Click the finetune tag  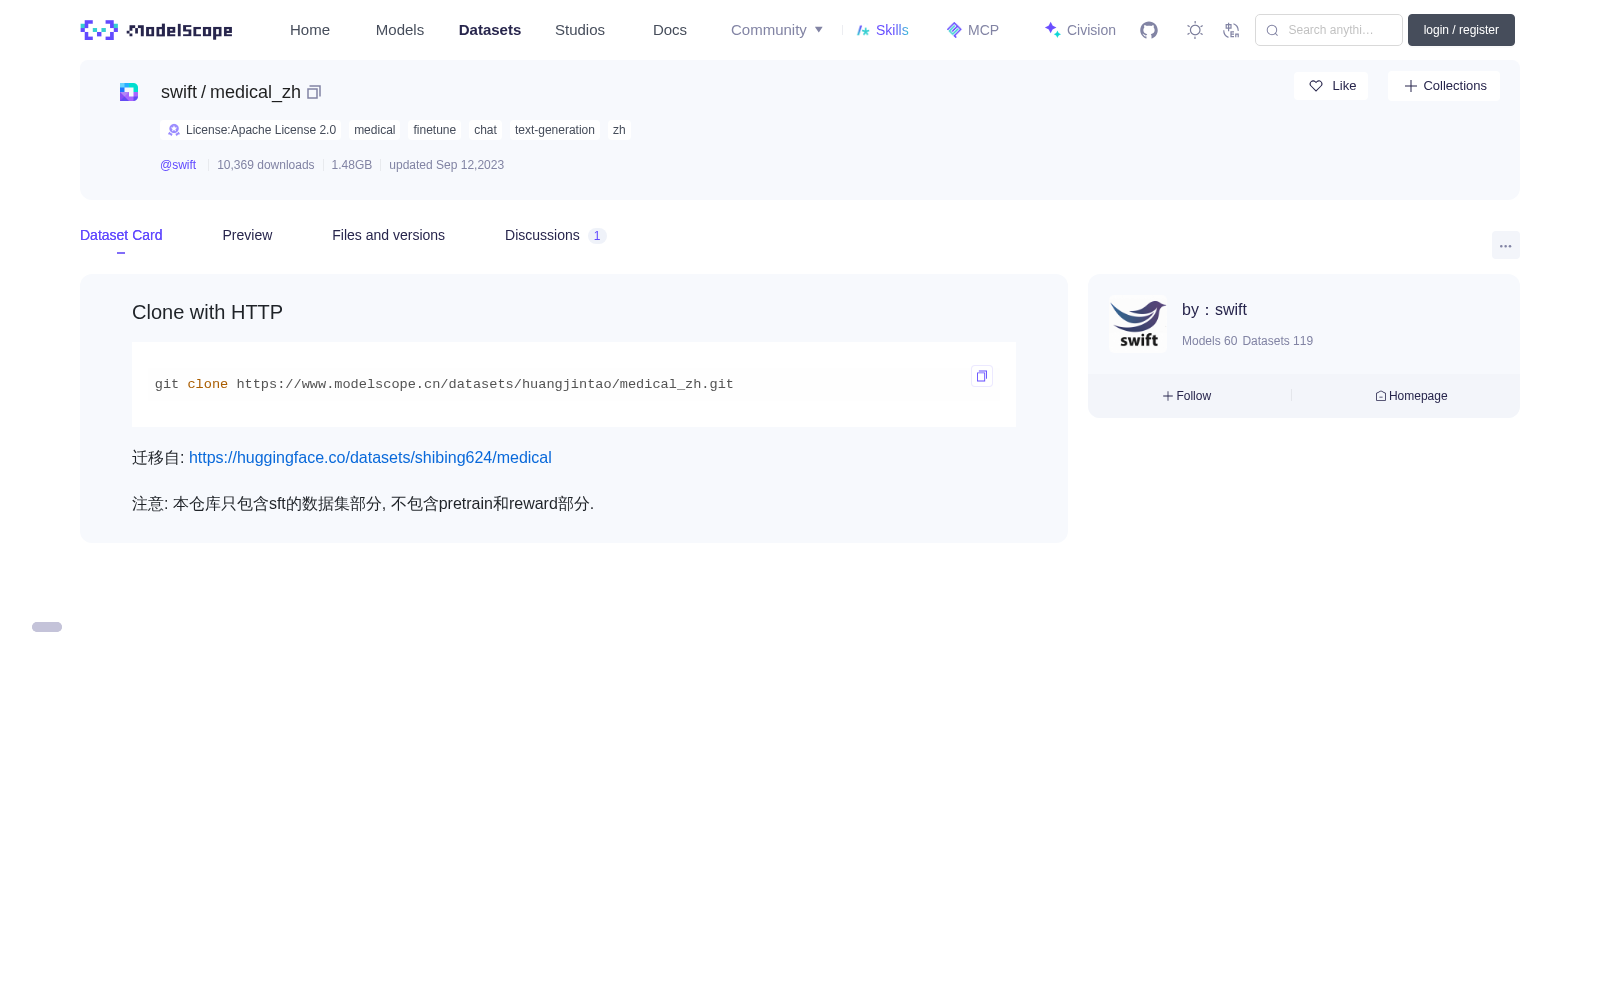point(434,130)
